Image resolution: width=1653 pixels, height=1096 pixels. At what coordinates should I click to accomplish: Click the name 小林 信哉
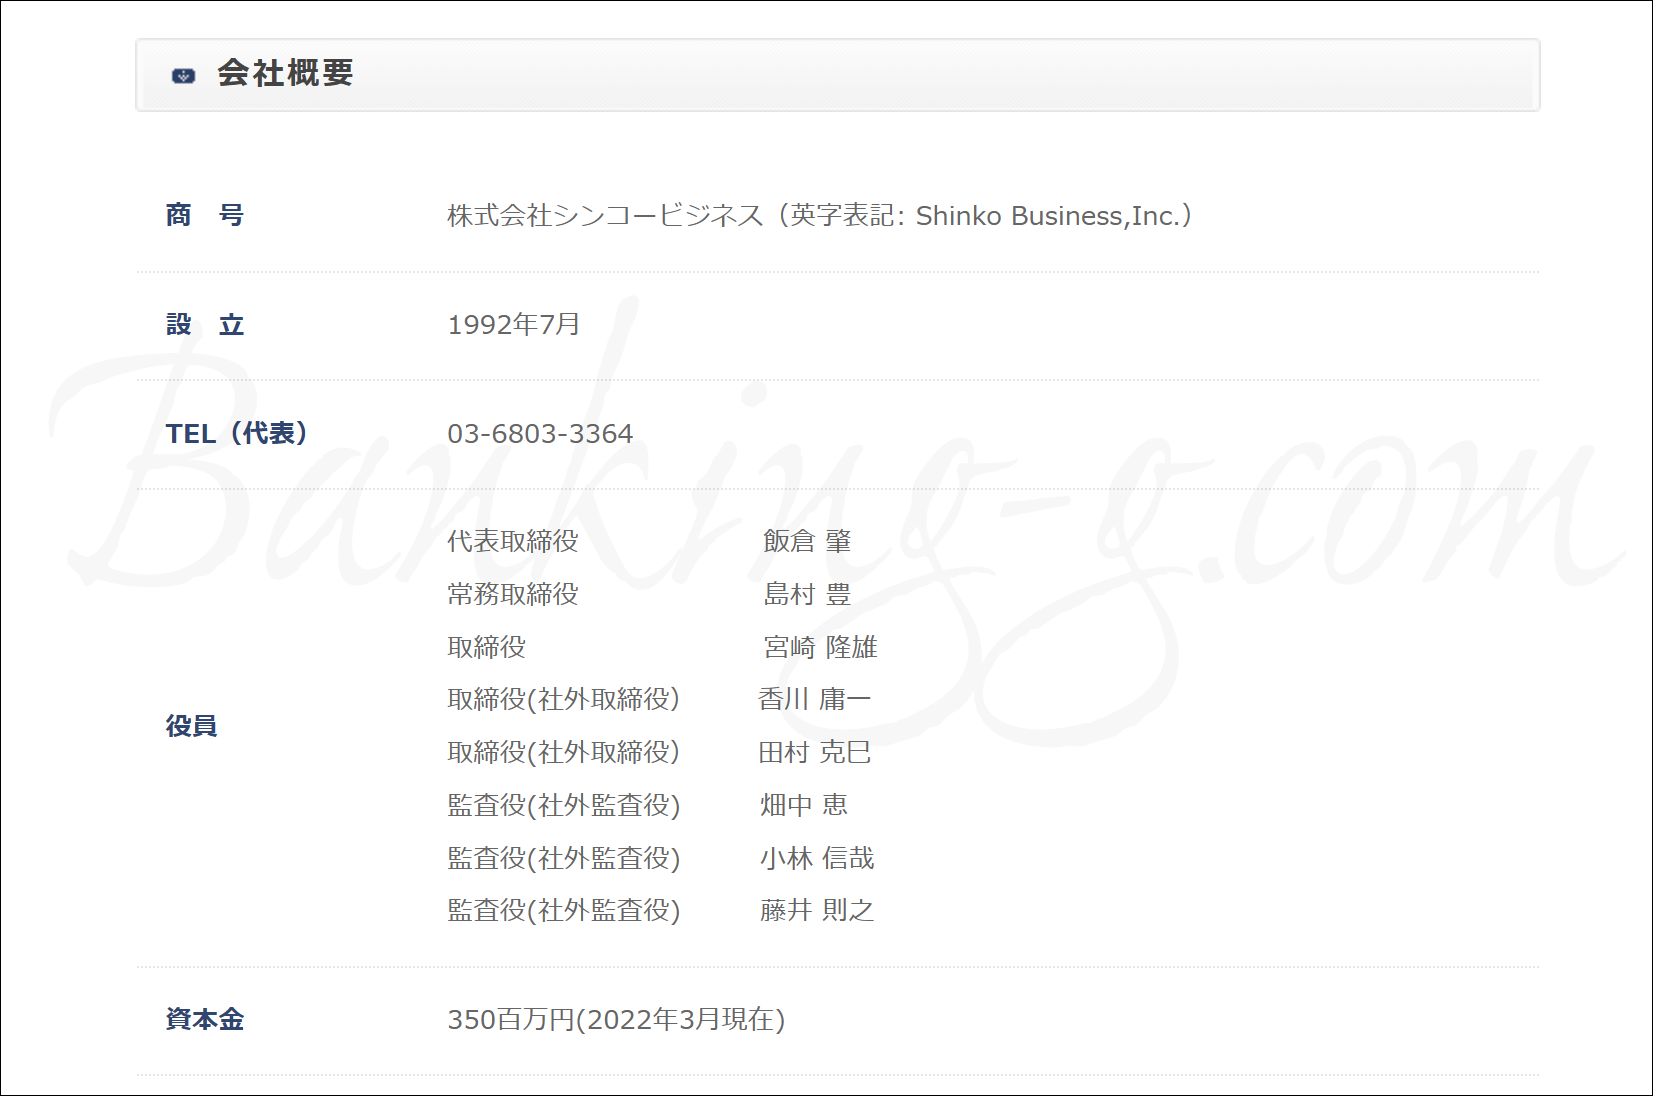[x=817, y=858]
